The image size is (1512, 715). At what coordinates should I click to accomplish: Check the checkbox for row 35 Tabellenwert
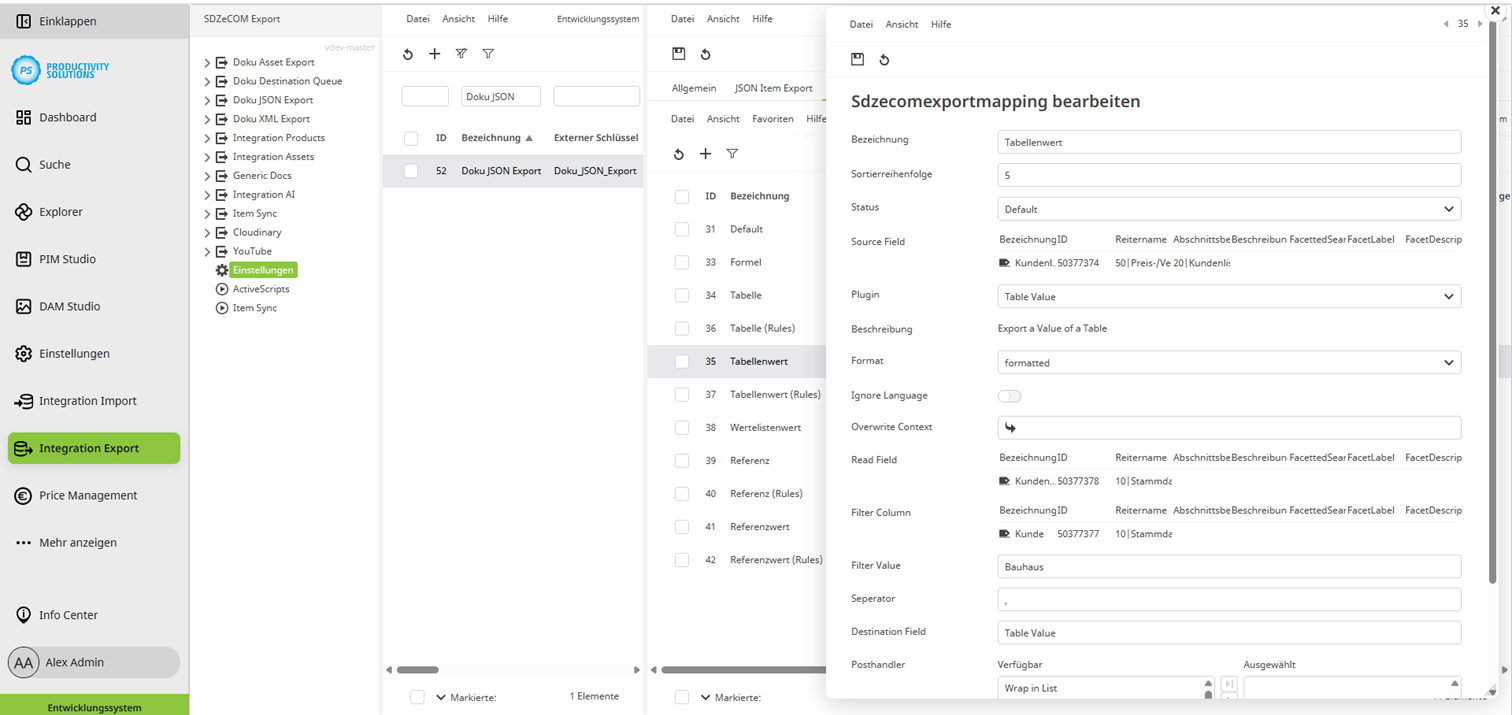tap(681, 361)
